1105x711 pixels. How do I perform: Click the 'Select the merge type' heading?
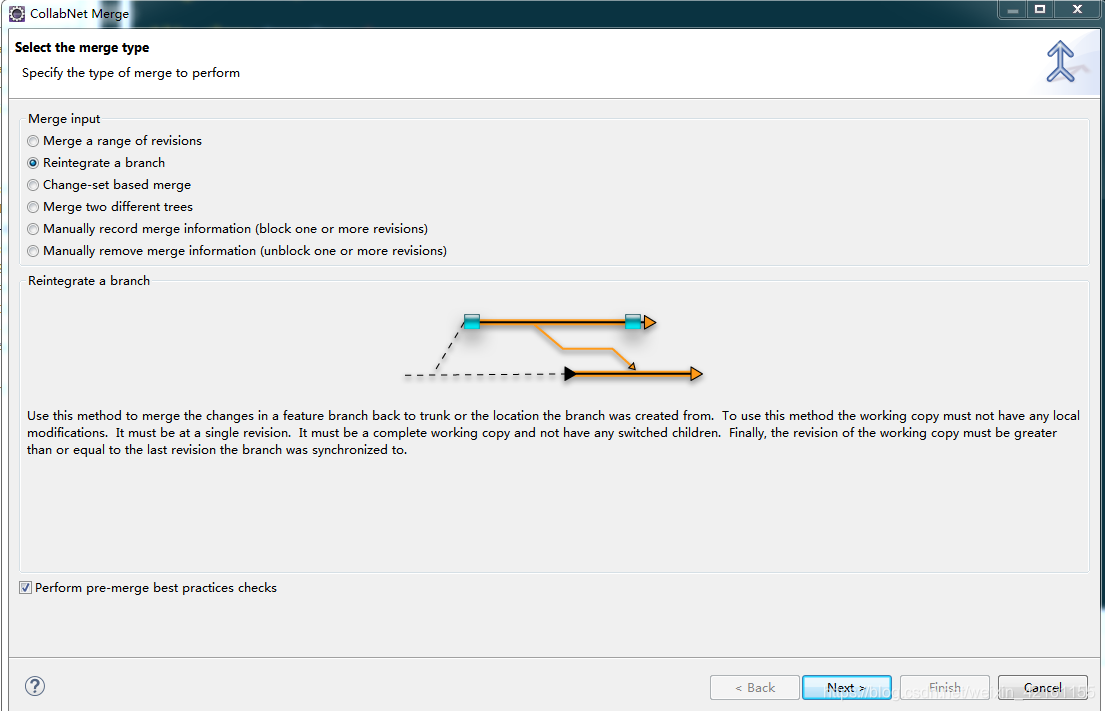82,47
